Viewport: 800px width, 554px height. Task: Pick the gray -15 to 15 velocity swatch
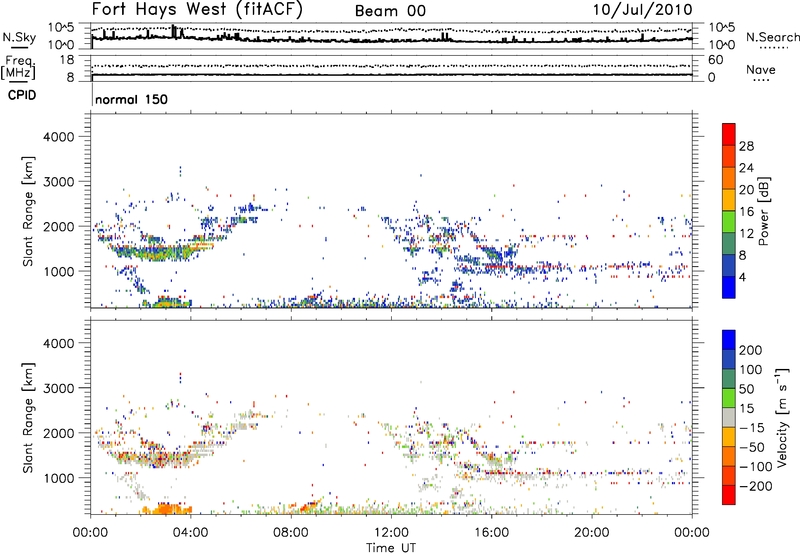click(729, 417)
